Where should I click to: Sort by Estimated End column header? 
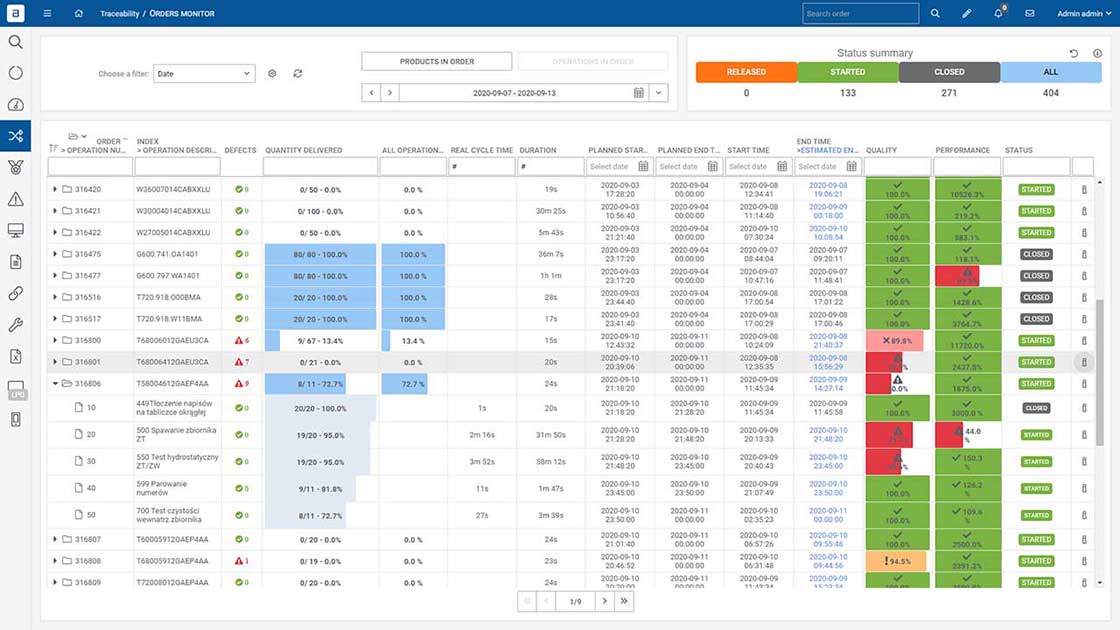pos(828,151)
